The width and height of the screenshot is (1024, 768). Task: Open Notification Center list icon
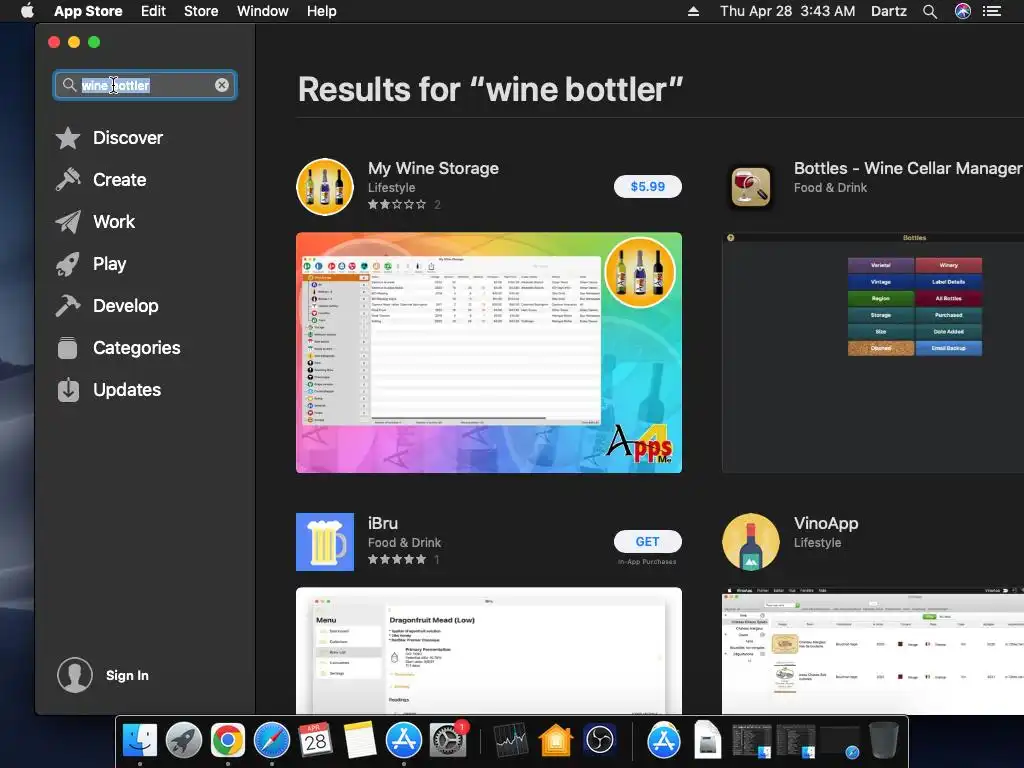[x=992, y=11]
